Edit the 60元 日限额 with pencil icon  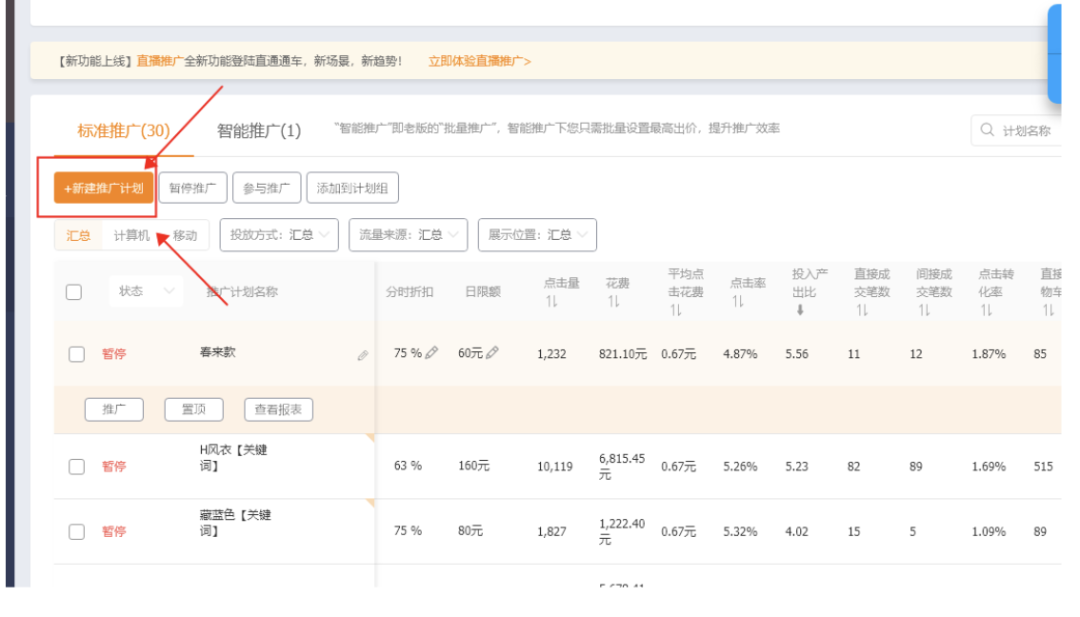point(491,352)
